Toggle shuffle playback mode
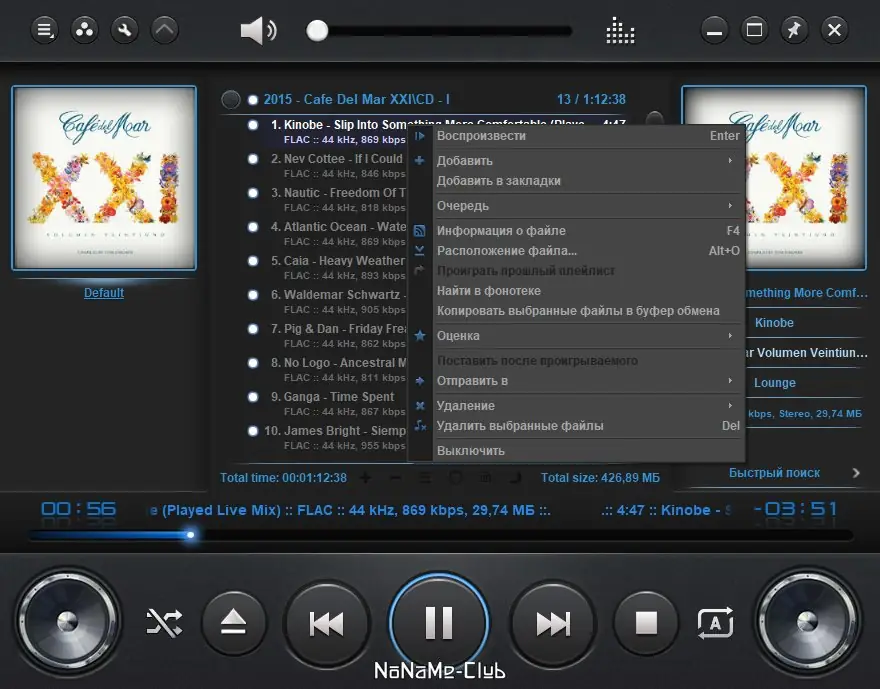 164,623
